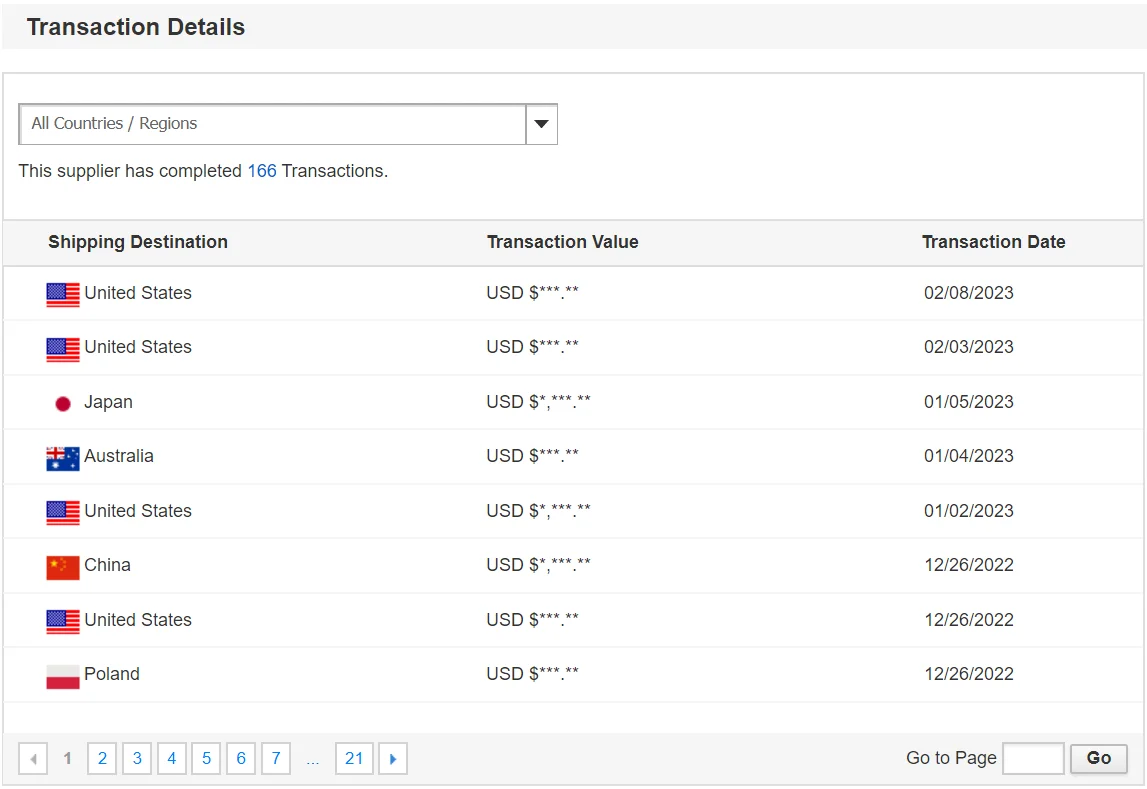Image resolution: width=1147 pixels, height=789 pixels.
Task: Focus the Go to Page input field
Action: 1033,758
